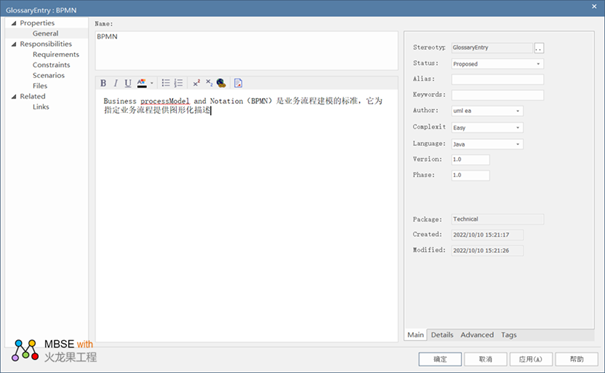Insert bulleted list in notes
Viewport: 605px width, 373px height.
[x=166, y=83]
